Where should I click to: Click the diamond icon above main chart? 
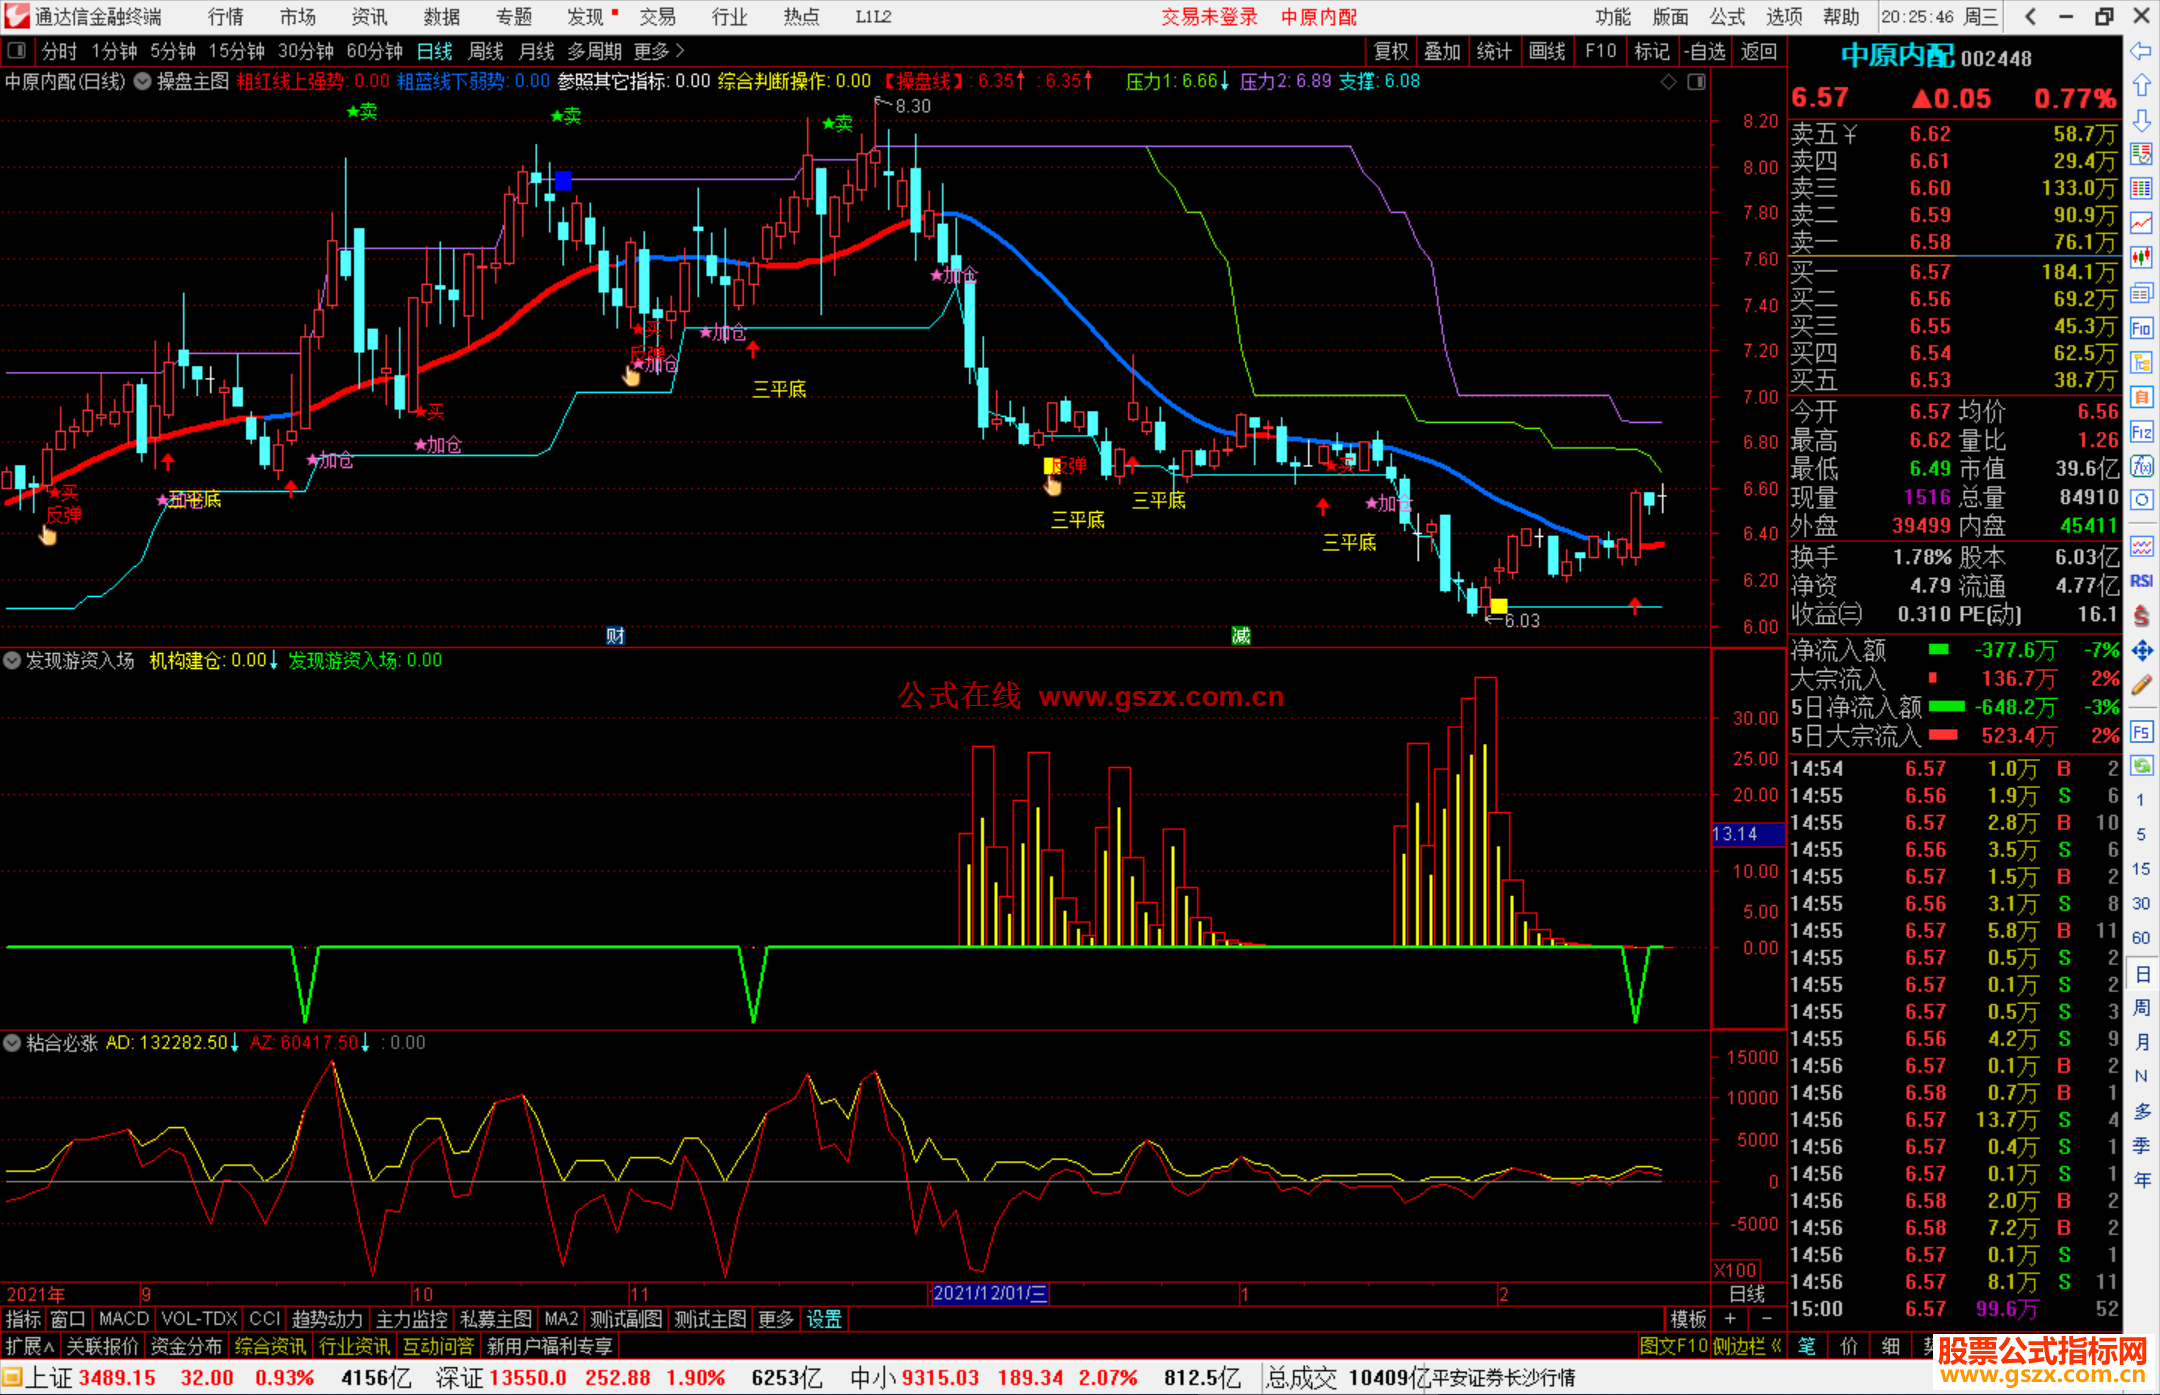click(x=1669, y=82)
